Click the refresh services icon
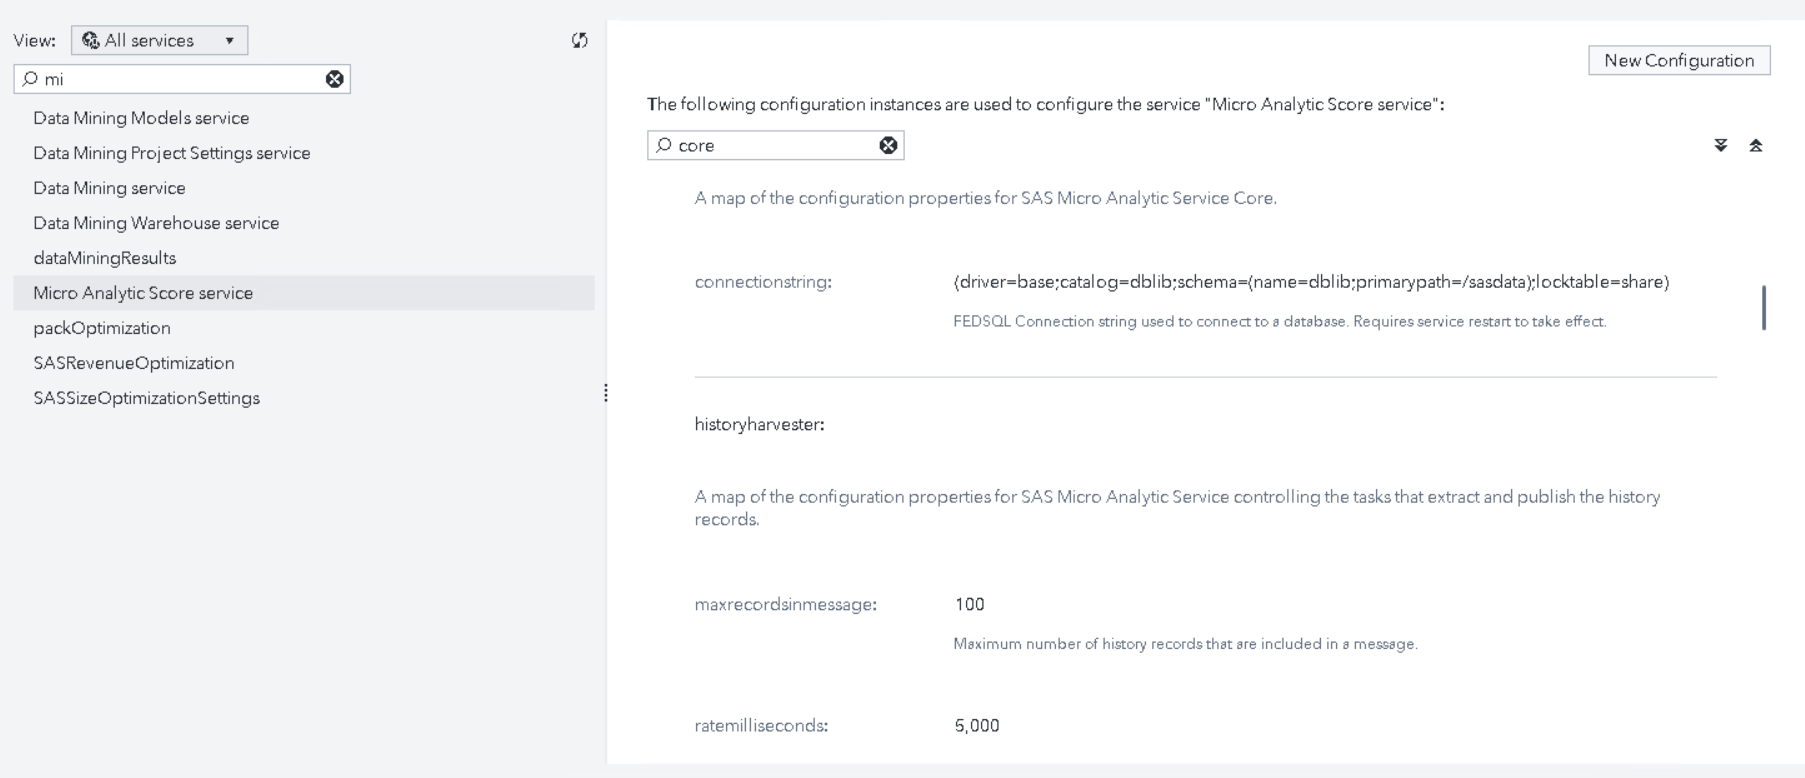Image resolution: width=1805 pixels, height=778 pixels. coord(579,40)
